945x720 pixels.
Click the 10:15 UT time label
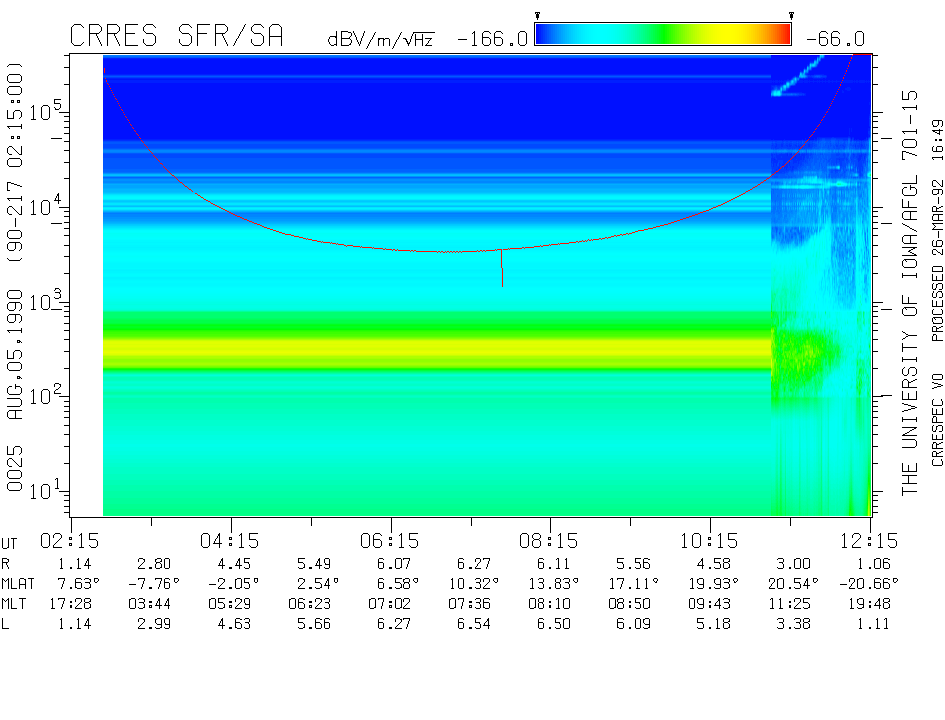tap(710, 541)
